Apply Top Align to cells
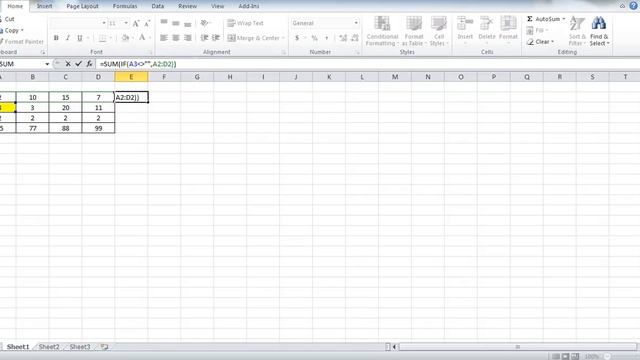This screenshot has width=640, height=360. 164,23
